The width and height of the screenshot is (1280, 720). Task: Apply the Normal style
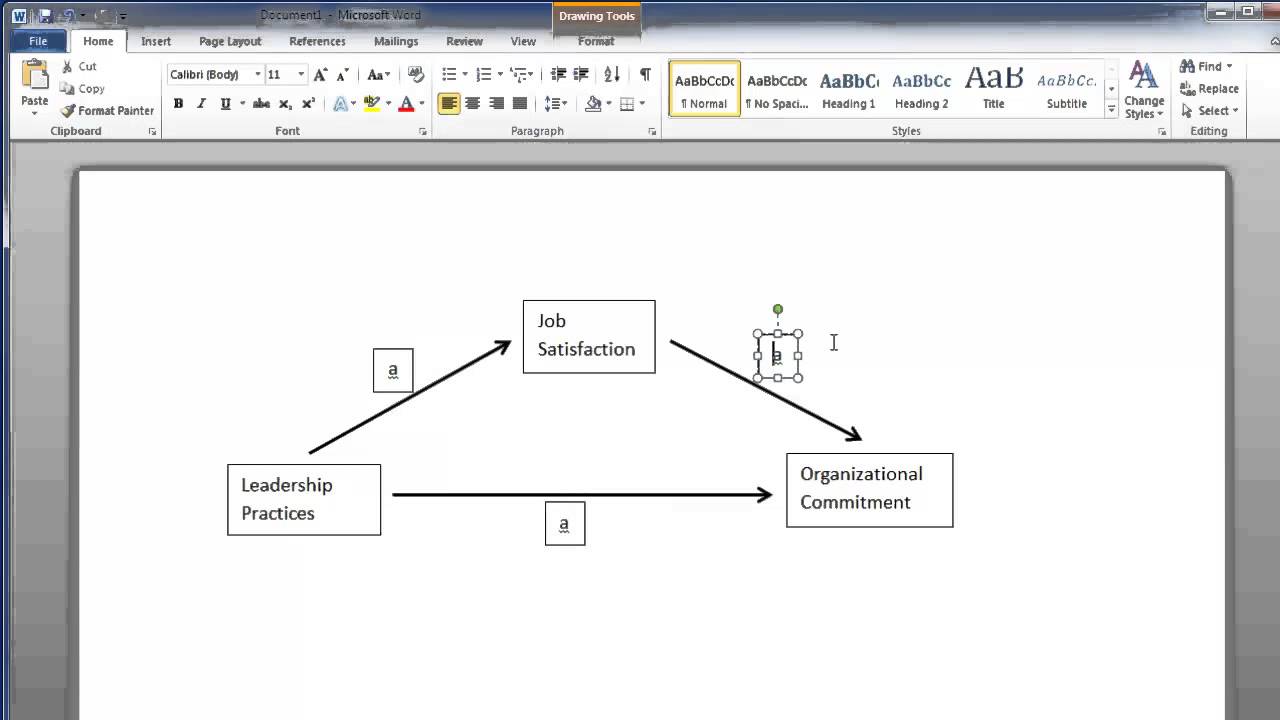tap(704, 89)
